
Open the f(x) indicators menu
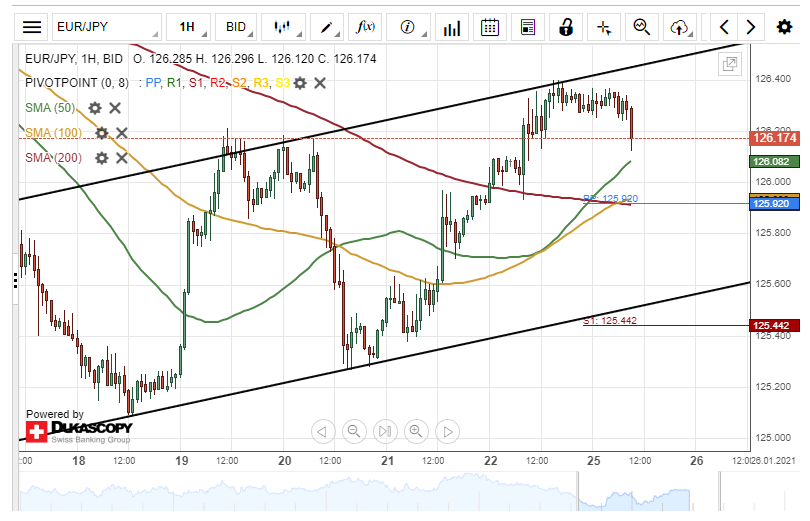[366, 27]
